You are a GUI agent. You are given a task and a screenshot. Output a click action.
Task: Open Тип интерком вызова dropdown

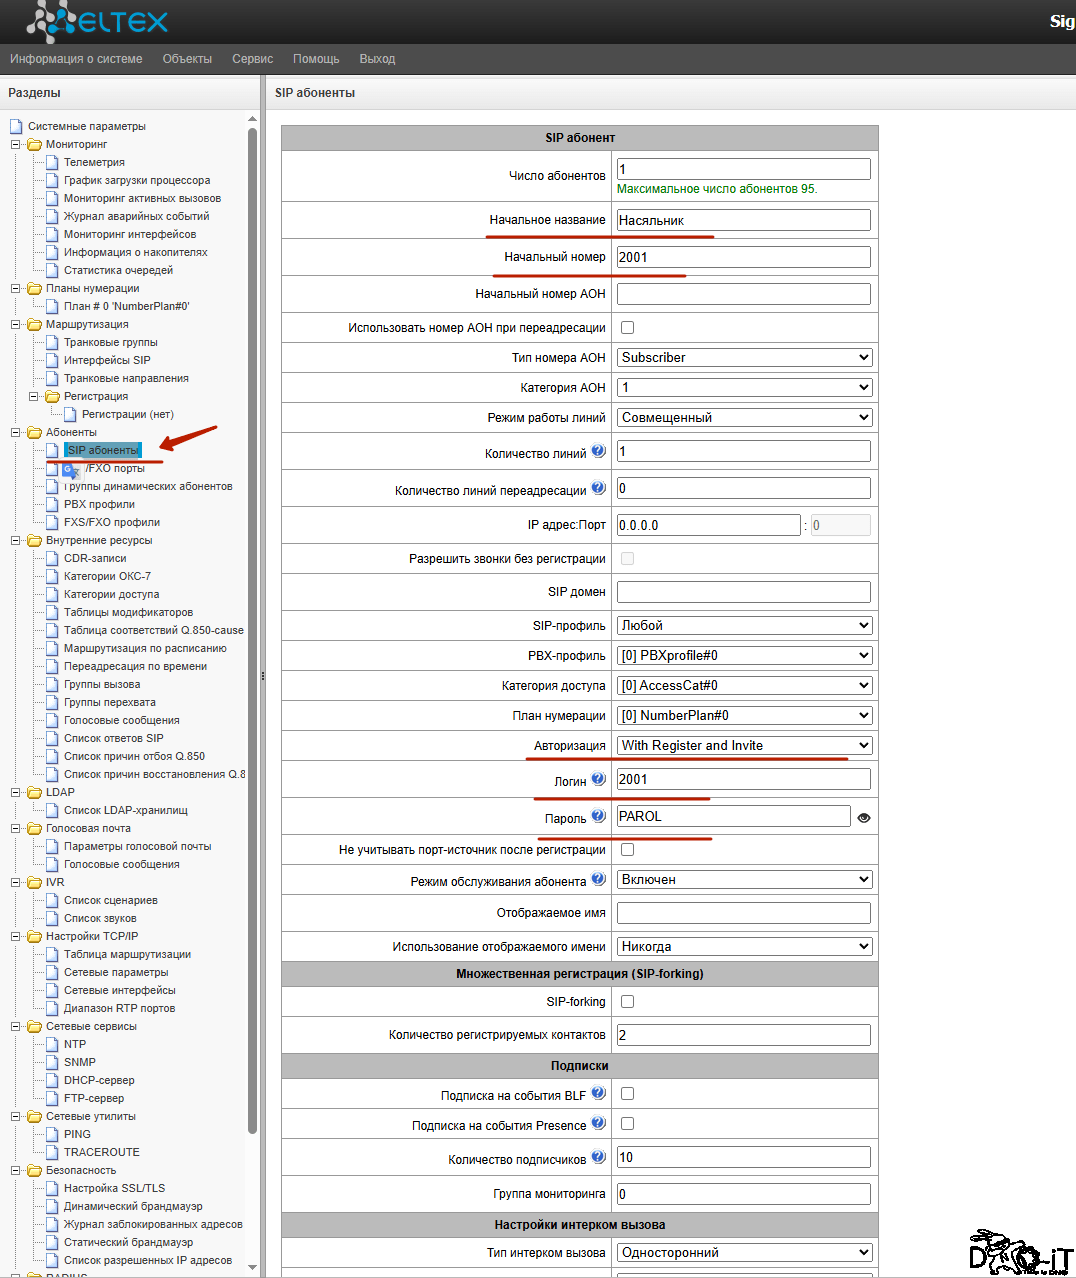pyautogui.click(x=745, y=1252)
